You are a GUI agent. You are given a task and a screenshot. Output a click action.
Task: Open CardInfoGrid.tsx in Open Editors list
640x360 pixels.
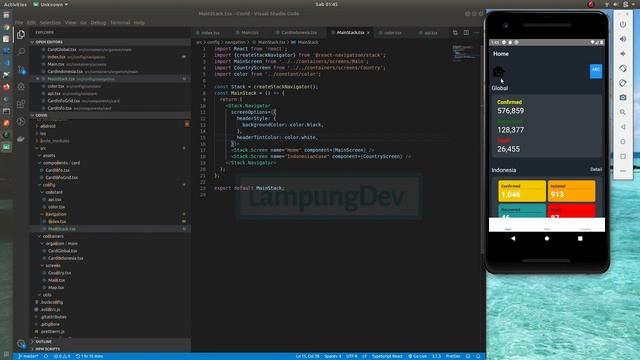(x=64, y=101)
